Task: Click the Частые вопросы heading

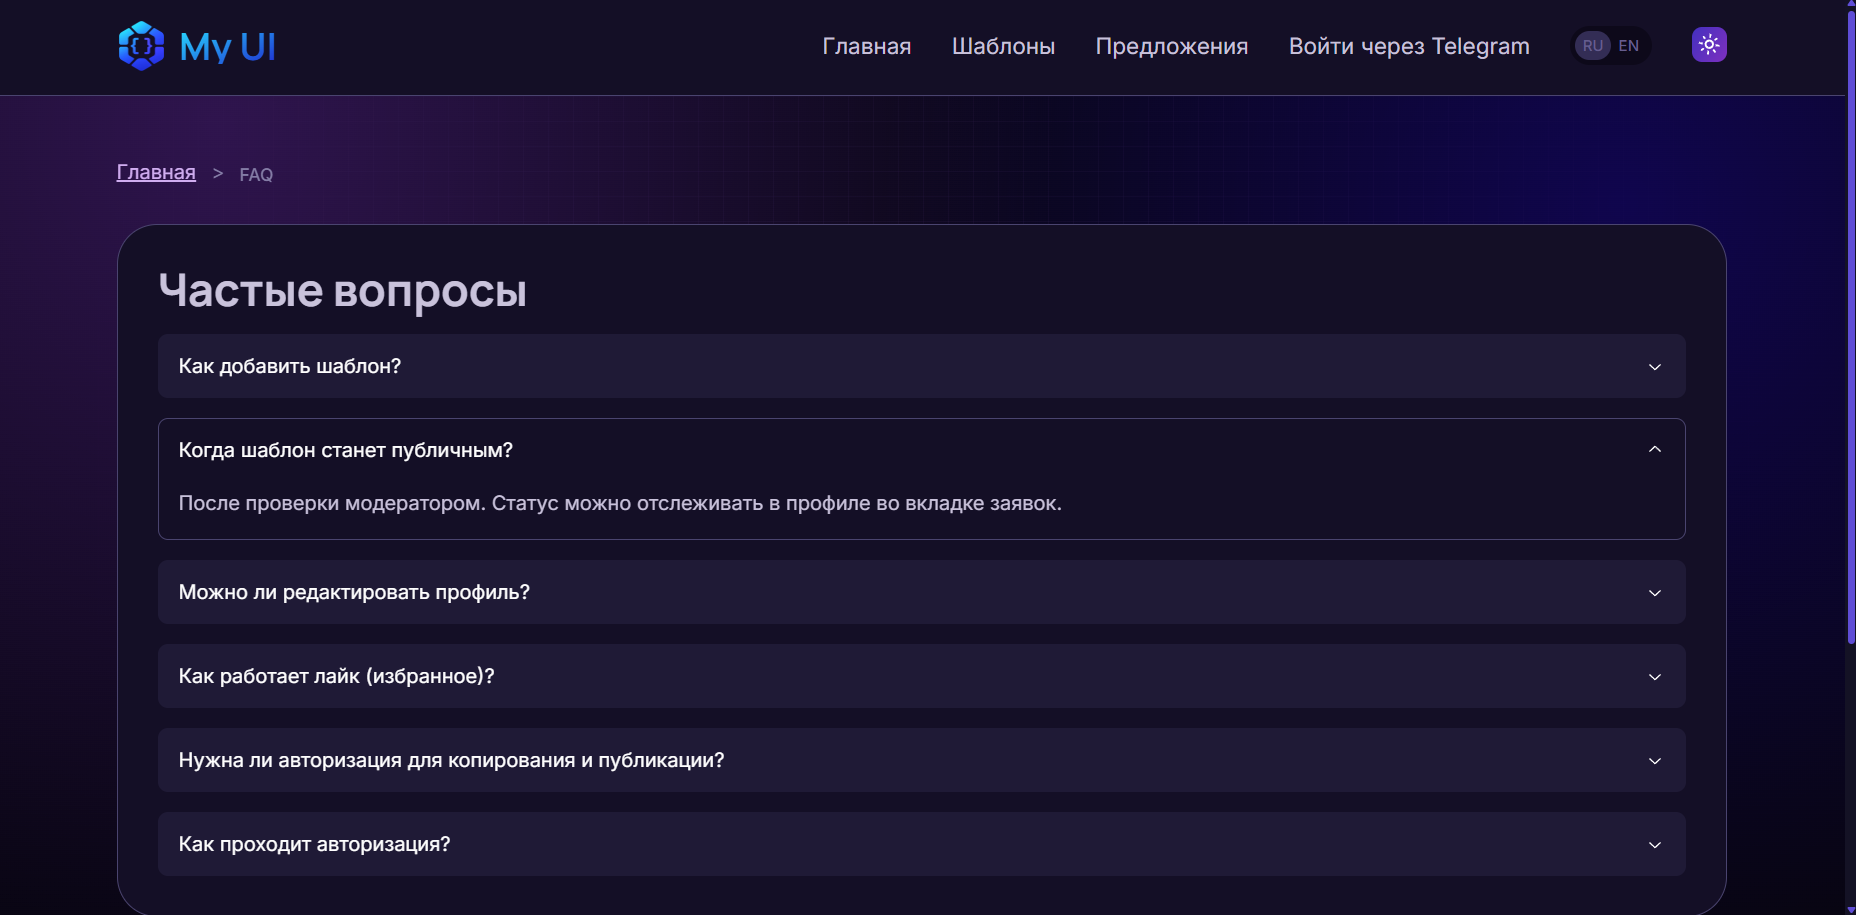Action: (x=343, y=291)
